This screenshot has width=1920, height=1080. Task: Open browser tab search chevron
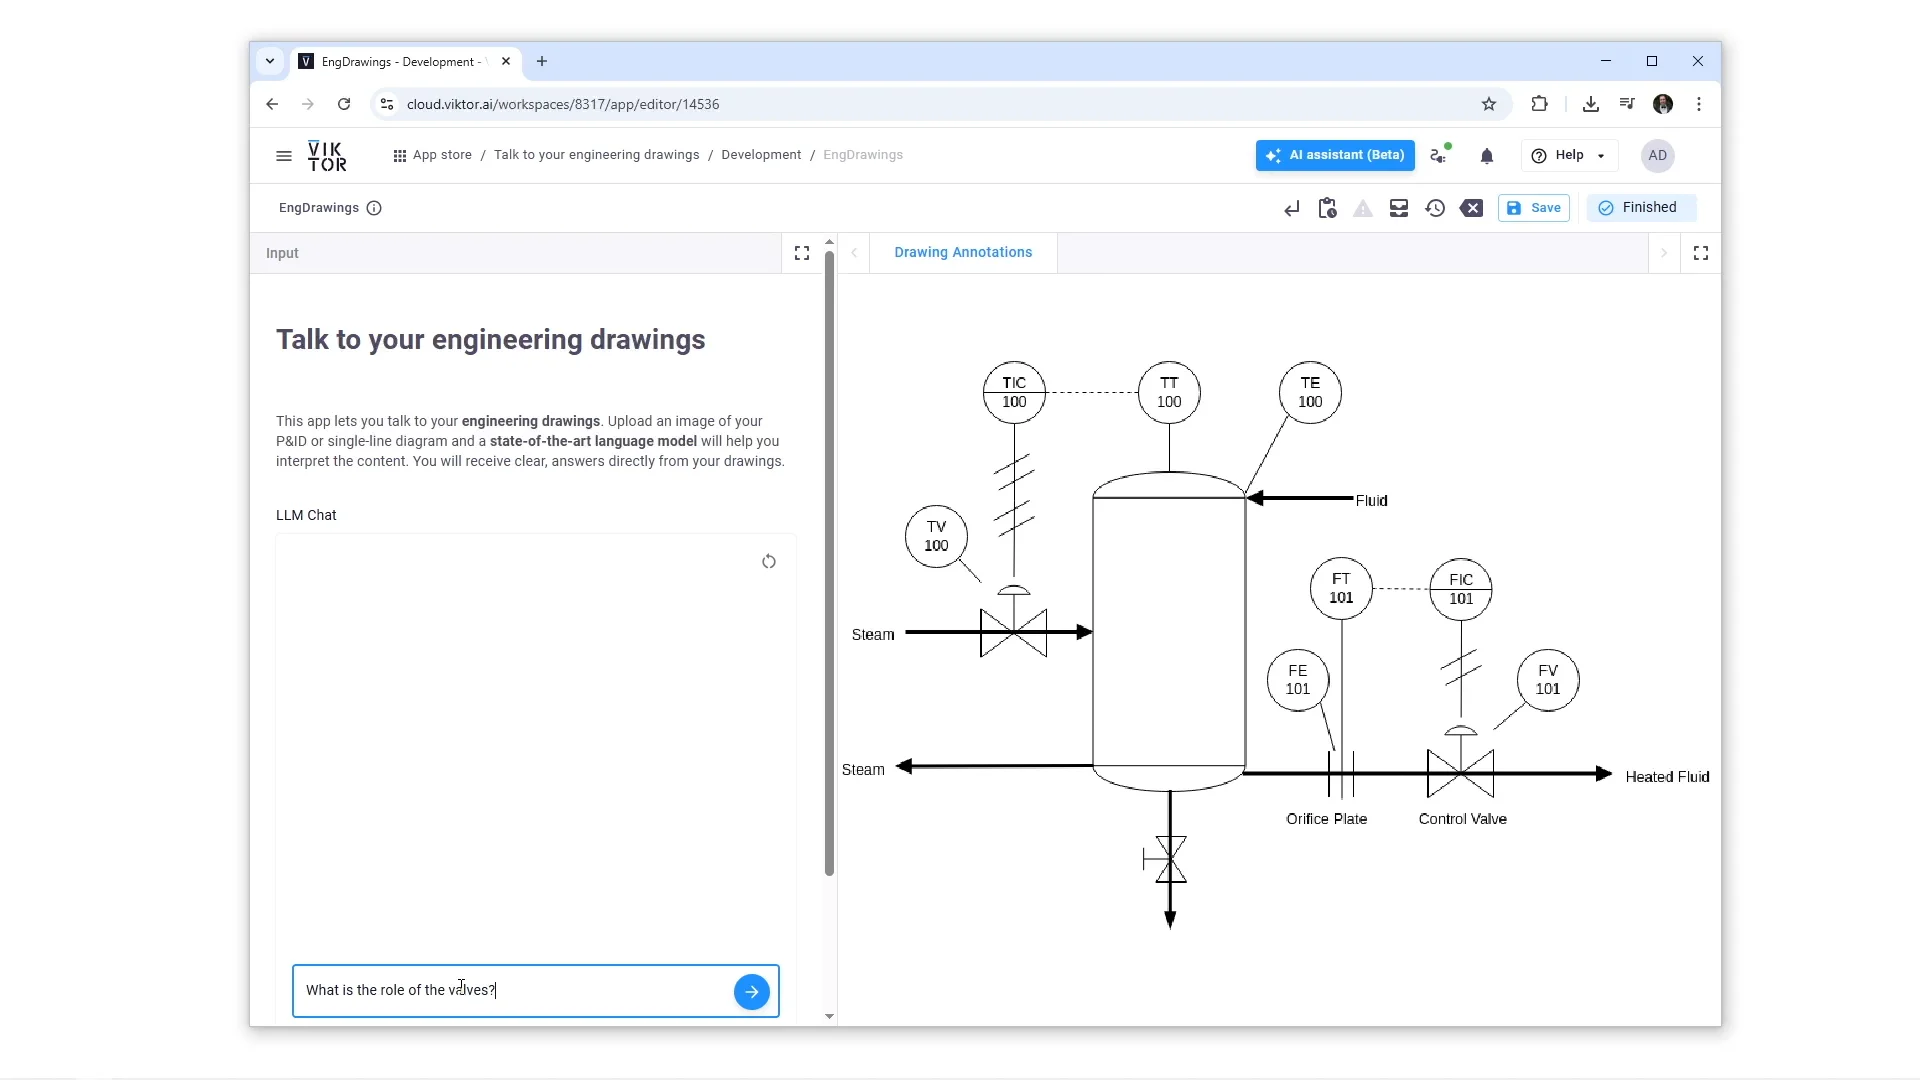coord(270,61)
